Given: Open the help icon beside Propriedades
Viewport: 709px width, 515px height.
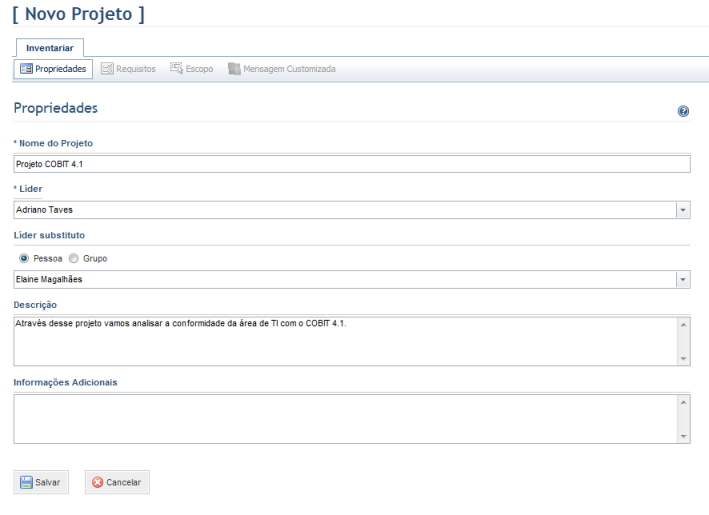Looking at the screenshot, I should [x=683, y=111].
